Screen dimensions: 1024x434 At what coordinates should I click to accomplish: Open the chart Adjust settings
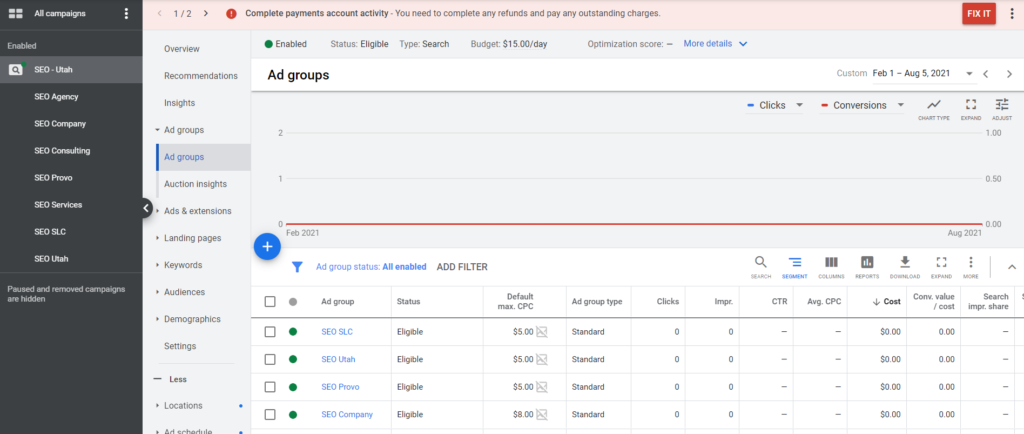point(1002,109)
